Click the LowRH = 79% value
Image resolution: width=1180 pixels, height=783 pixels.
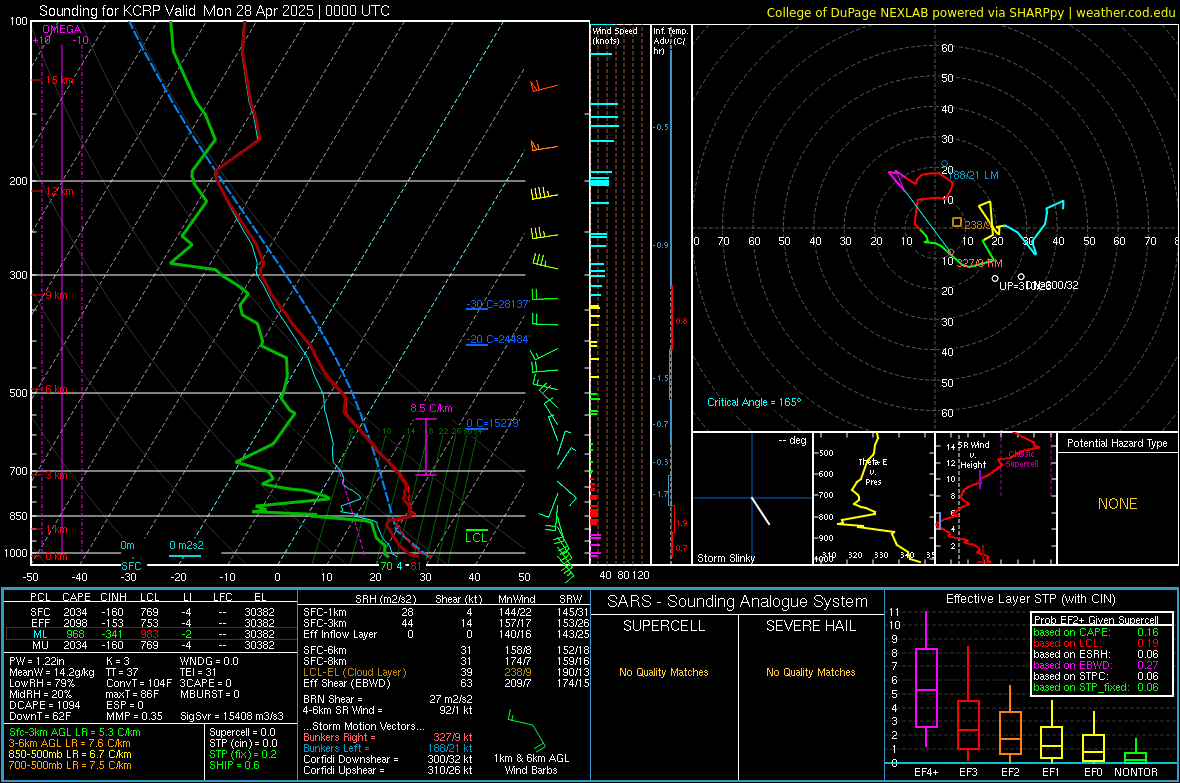(x=41, y=684)
